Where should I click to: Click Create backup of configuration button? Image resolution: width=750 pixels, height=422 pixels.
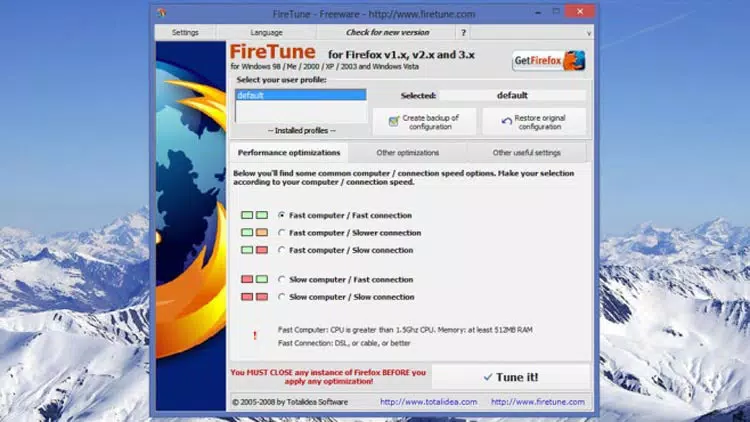click(424, 122)
